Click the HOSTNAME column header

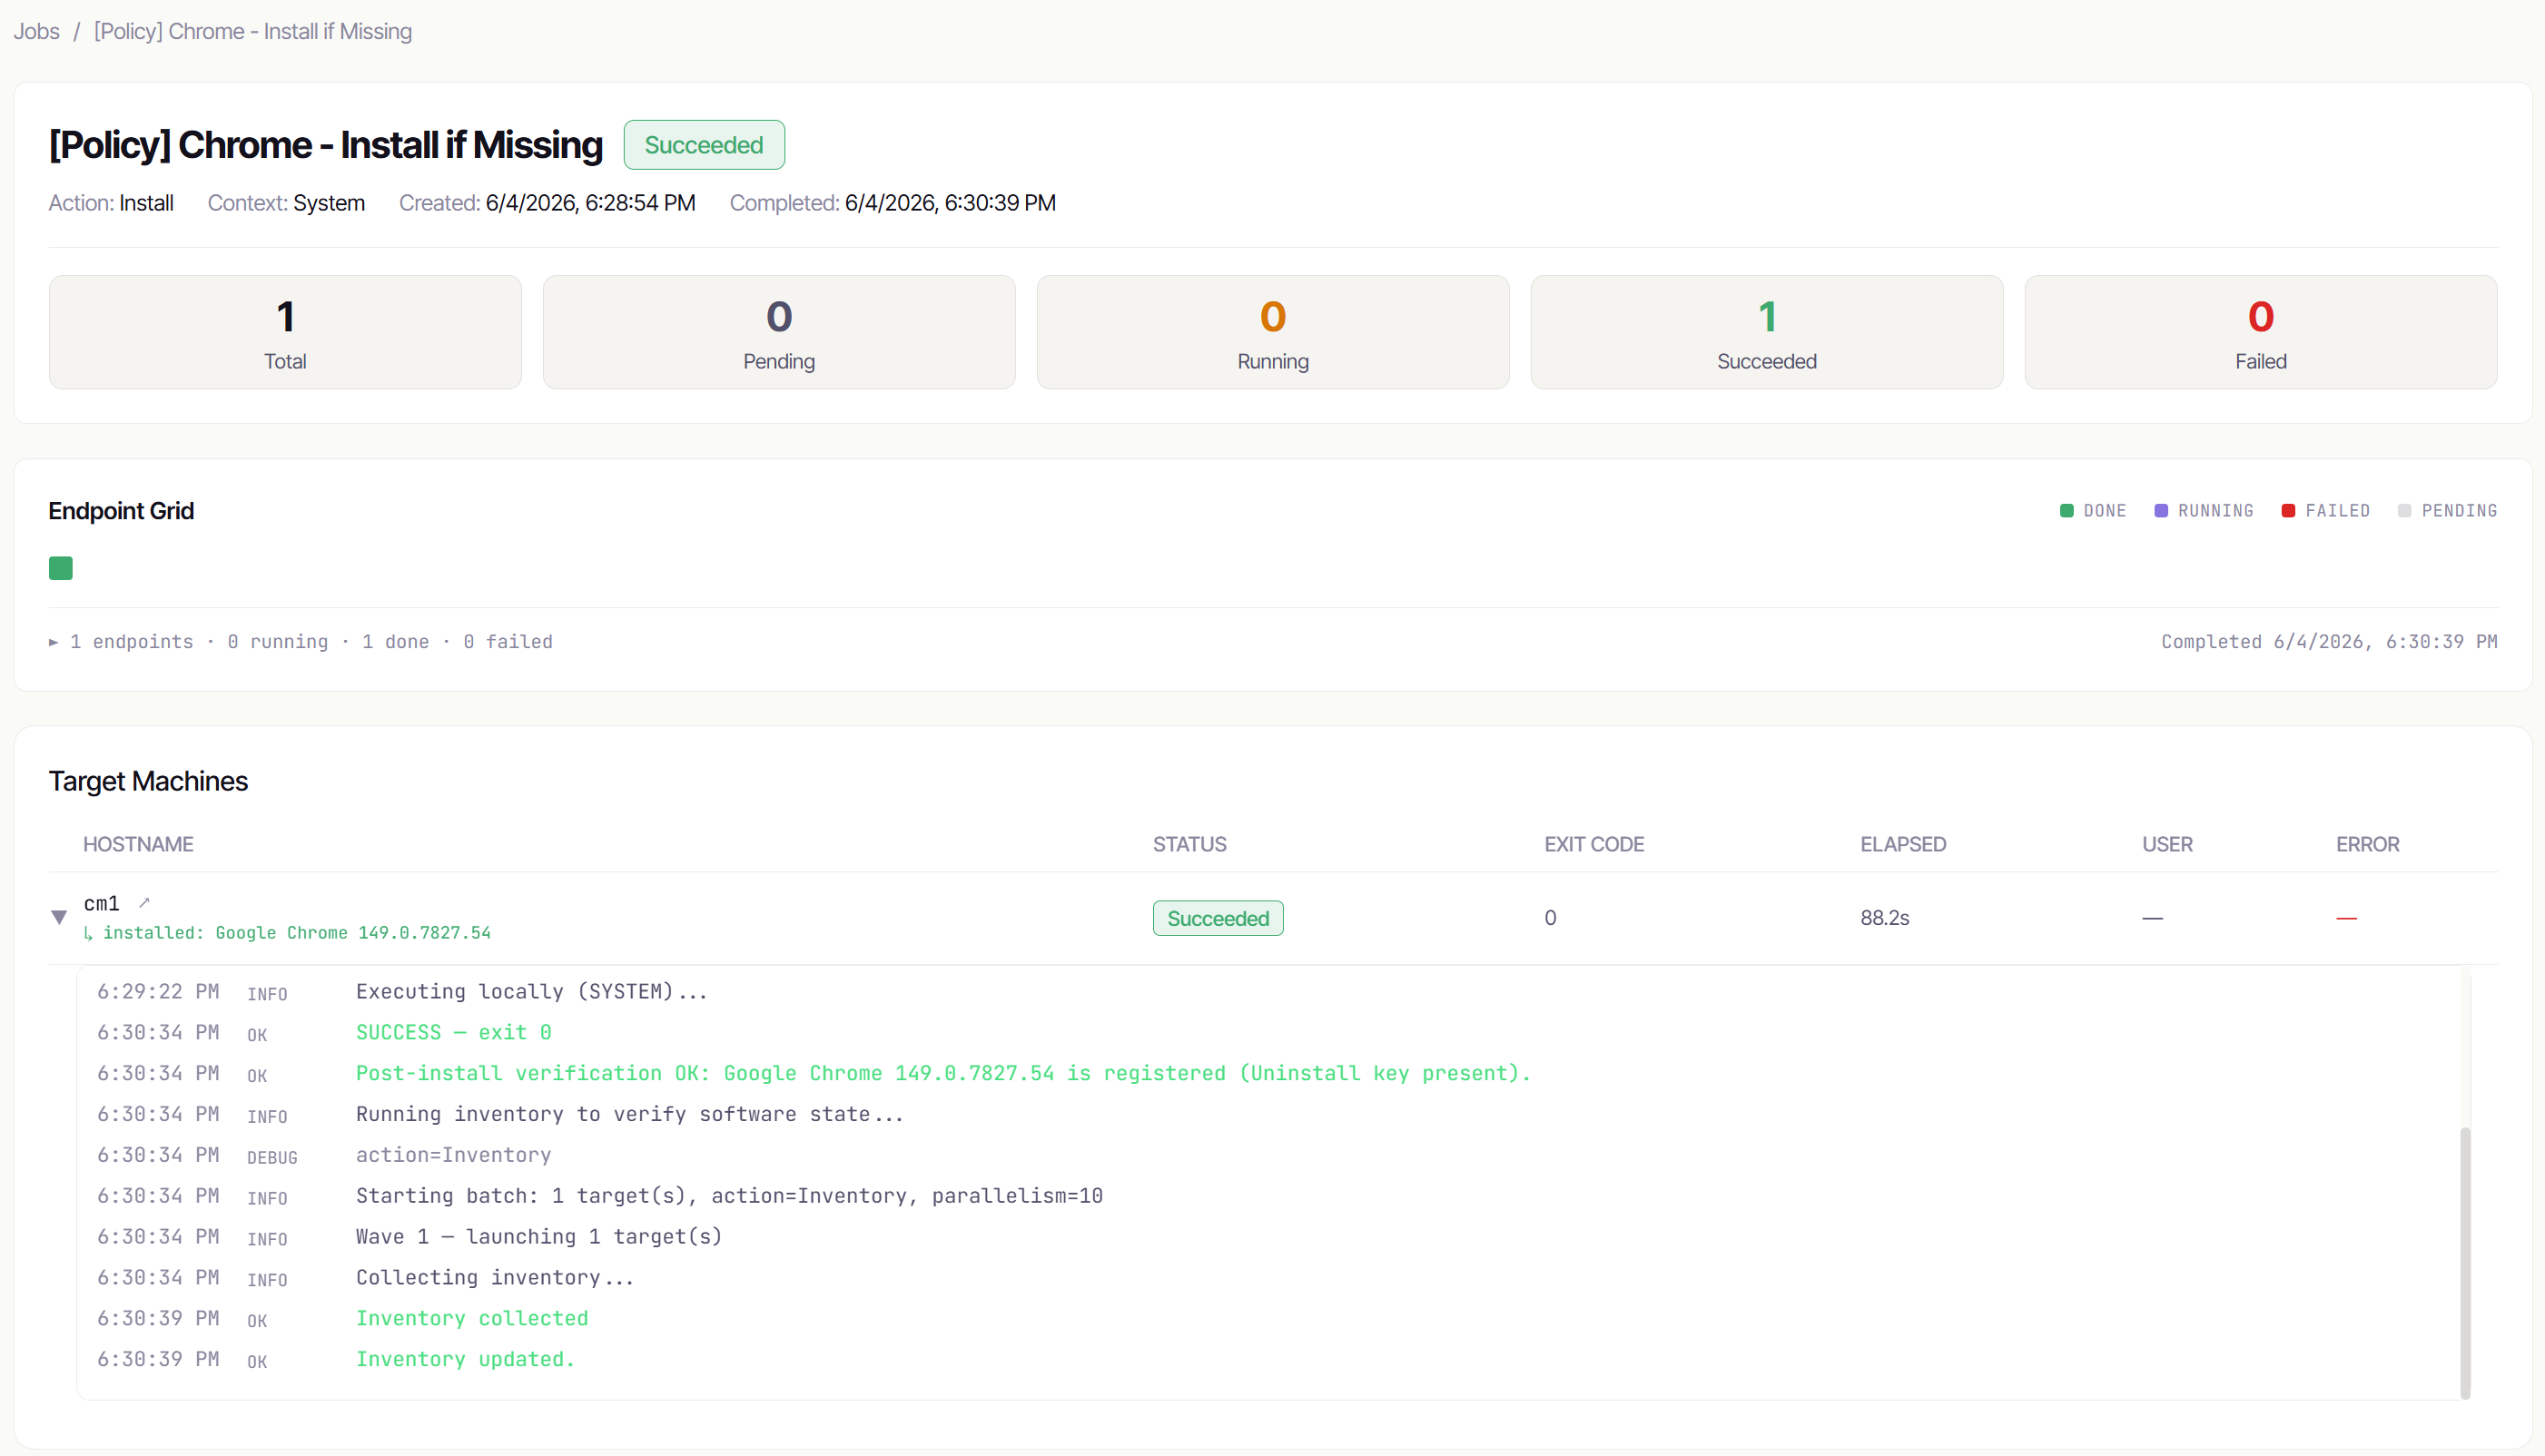138,844
